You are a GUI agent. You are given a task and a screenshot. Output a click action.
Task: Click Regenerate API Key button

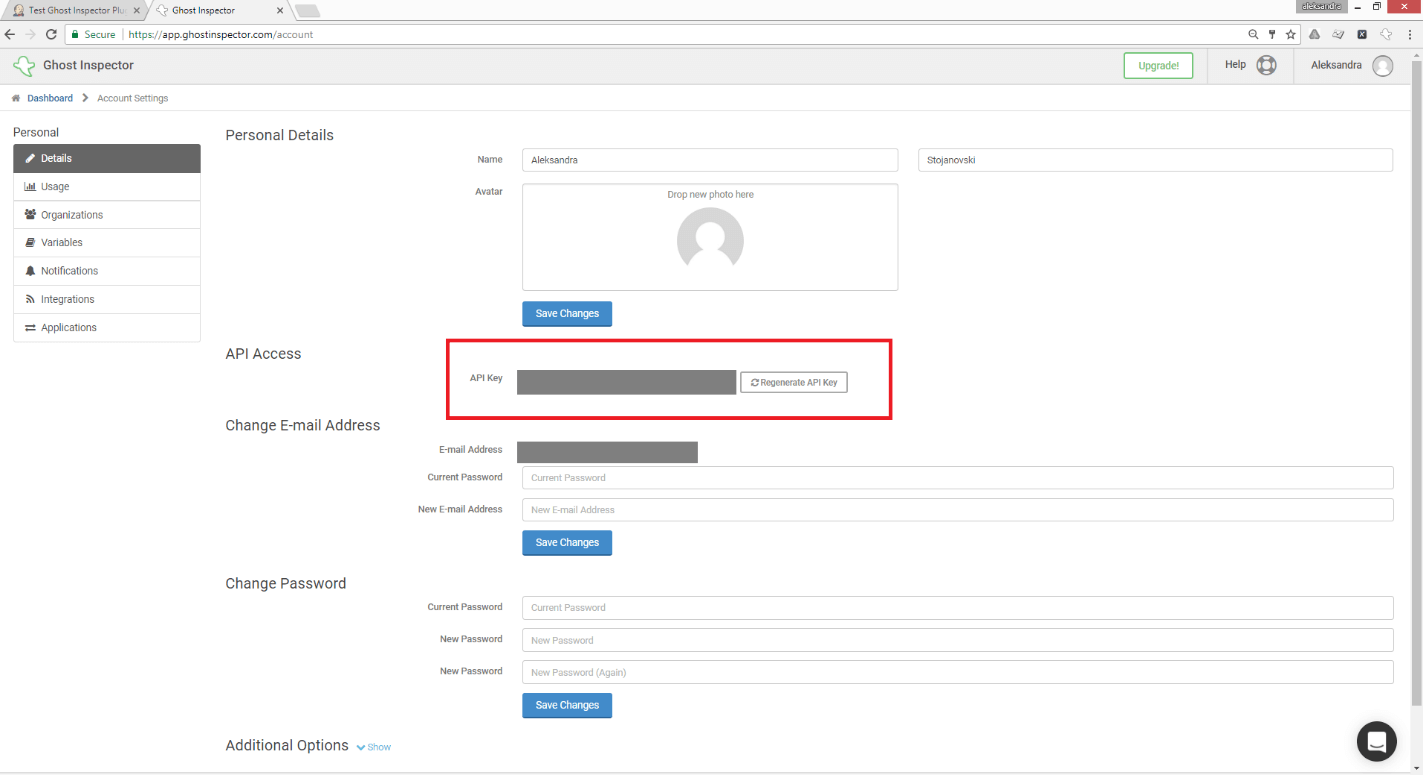(x=794, y=382)
